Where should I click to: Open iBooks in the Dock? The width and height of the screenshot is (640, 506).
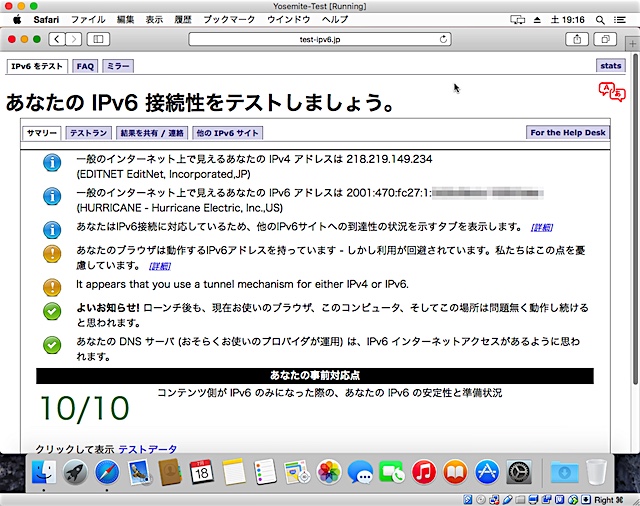(x=455, y=472)
